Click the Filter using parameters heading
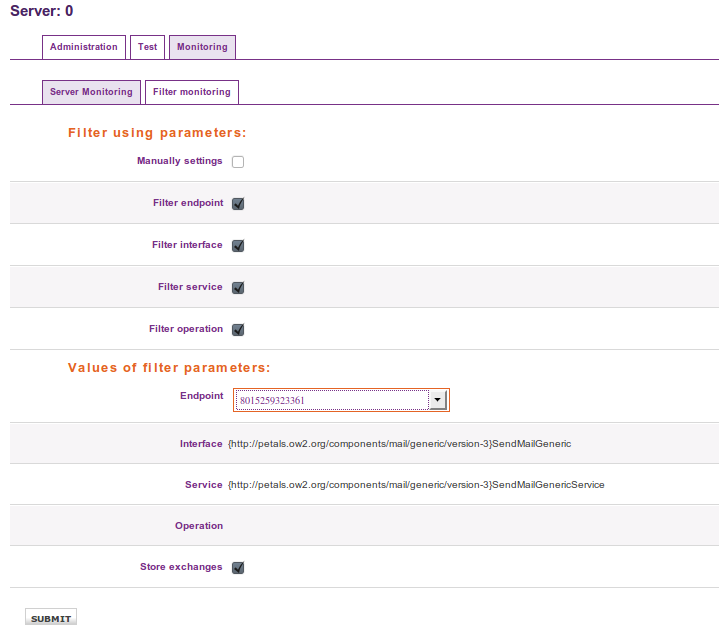This screenshot has height=638, width=723. tap(157, 133)
